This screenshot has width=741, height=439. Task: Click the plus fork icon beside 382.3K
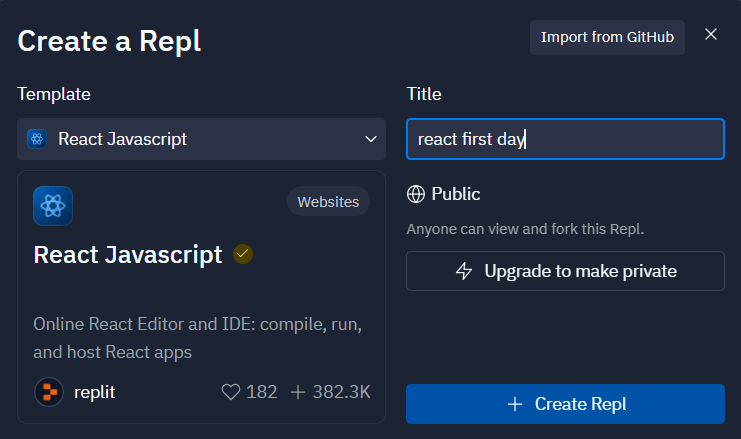point(298,392)
